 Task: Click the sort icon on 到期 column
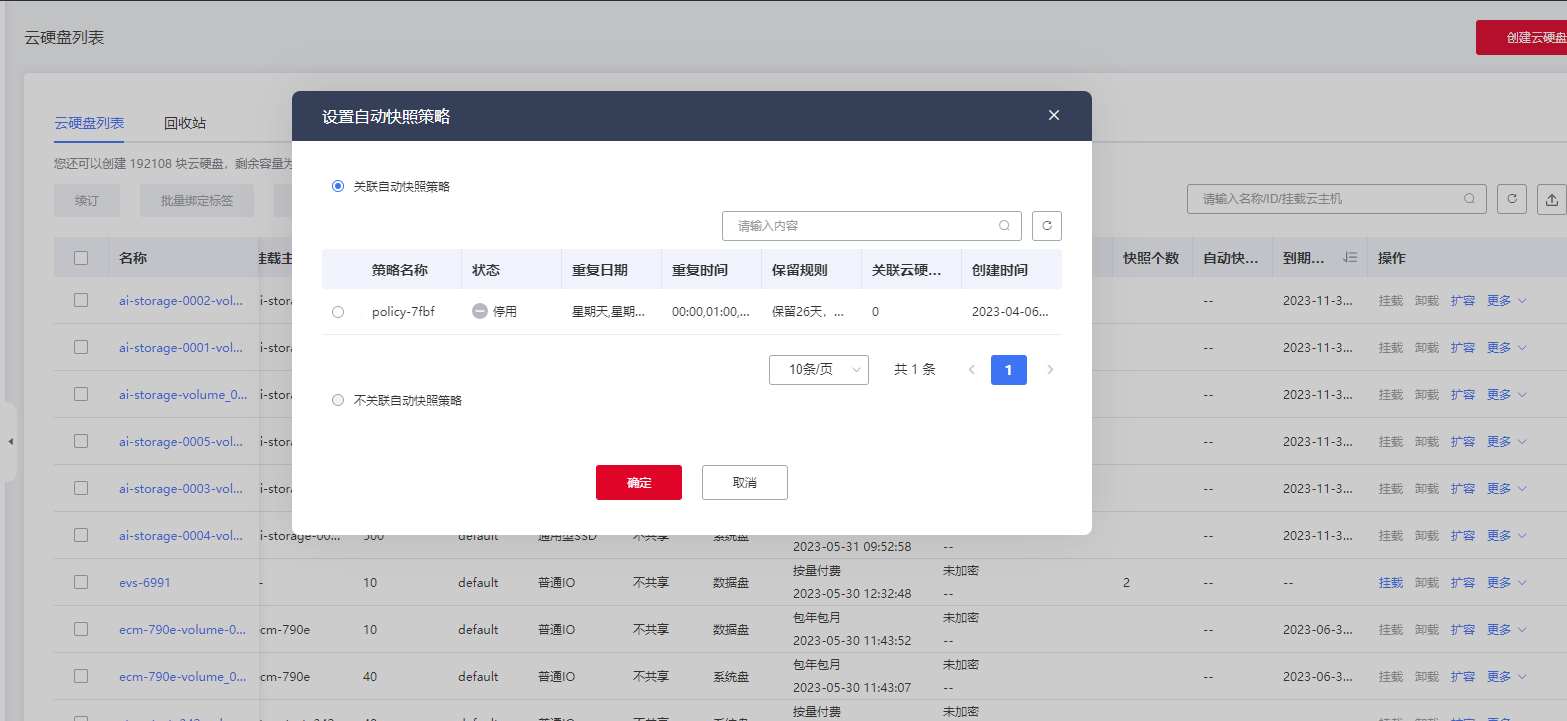click(x=1350, y=258)
